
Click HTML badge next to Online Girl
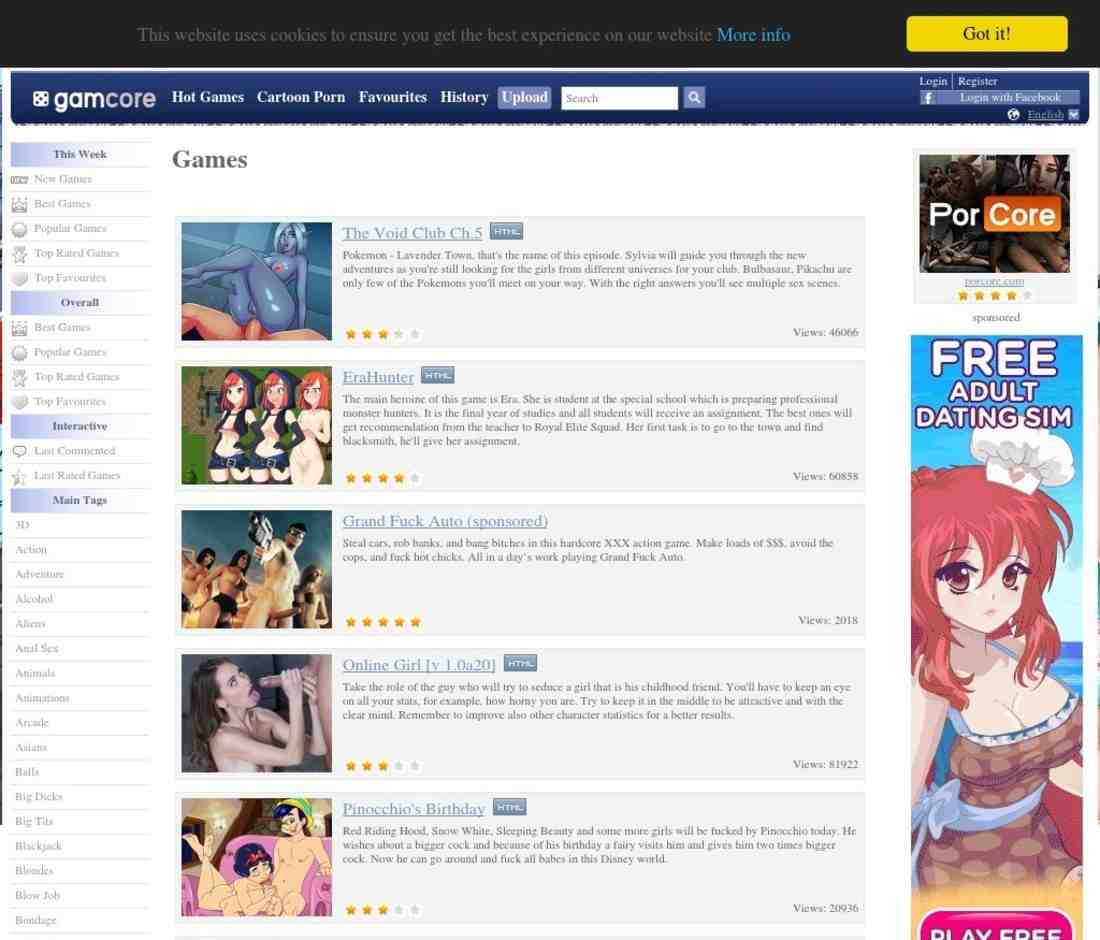(x=521, y=663)
